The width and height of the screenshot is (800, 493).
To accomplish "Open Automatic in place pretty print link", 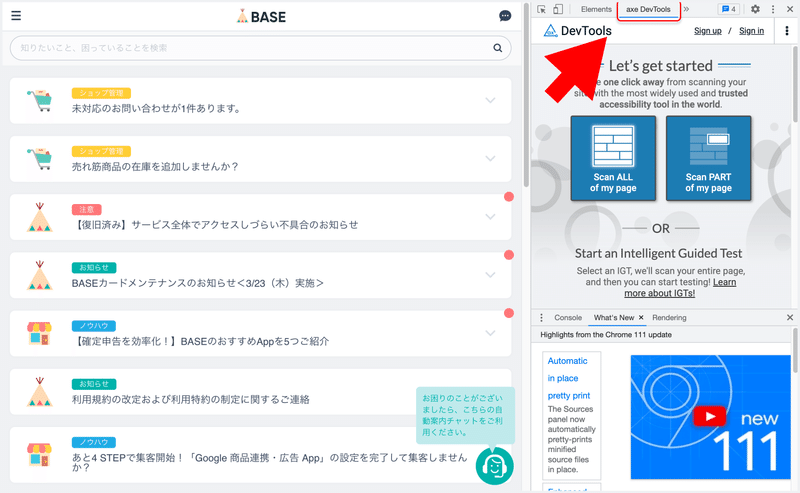I will [x=568, y=378].
